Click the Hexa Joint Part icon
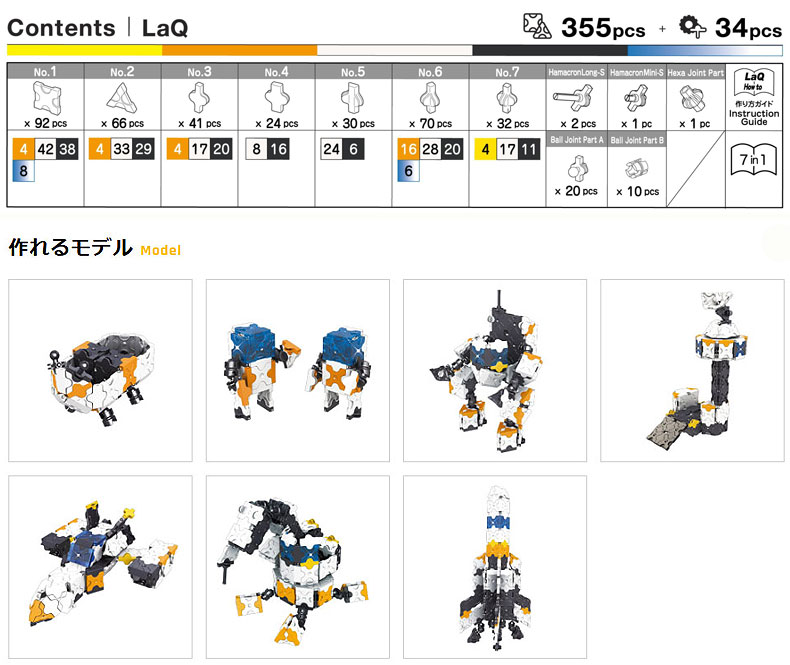Screen dimensions: 790x665 pos(692,98)
